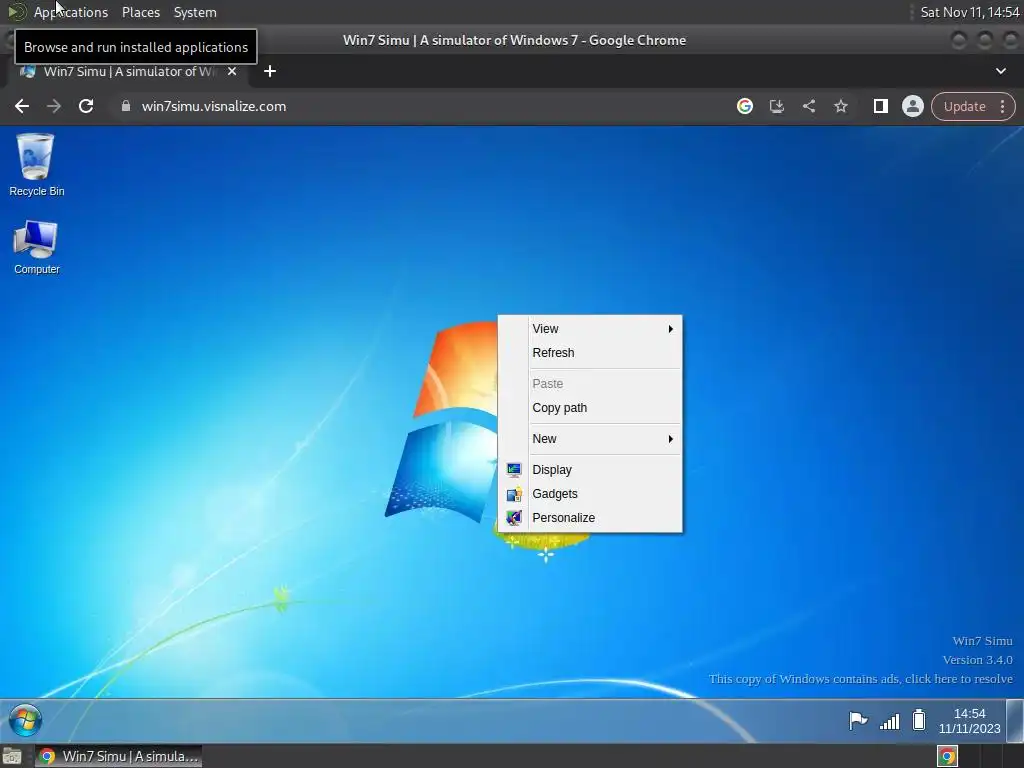Open the Windows Start orb

coord(25,720)
